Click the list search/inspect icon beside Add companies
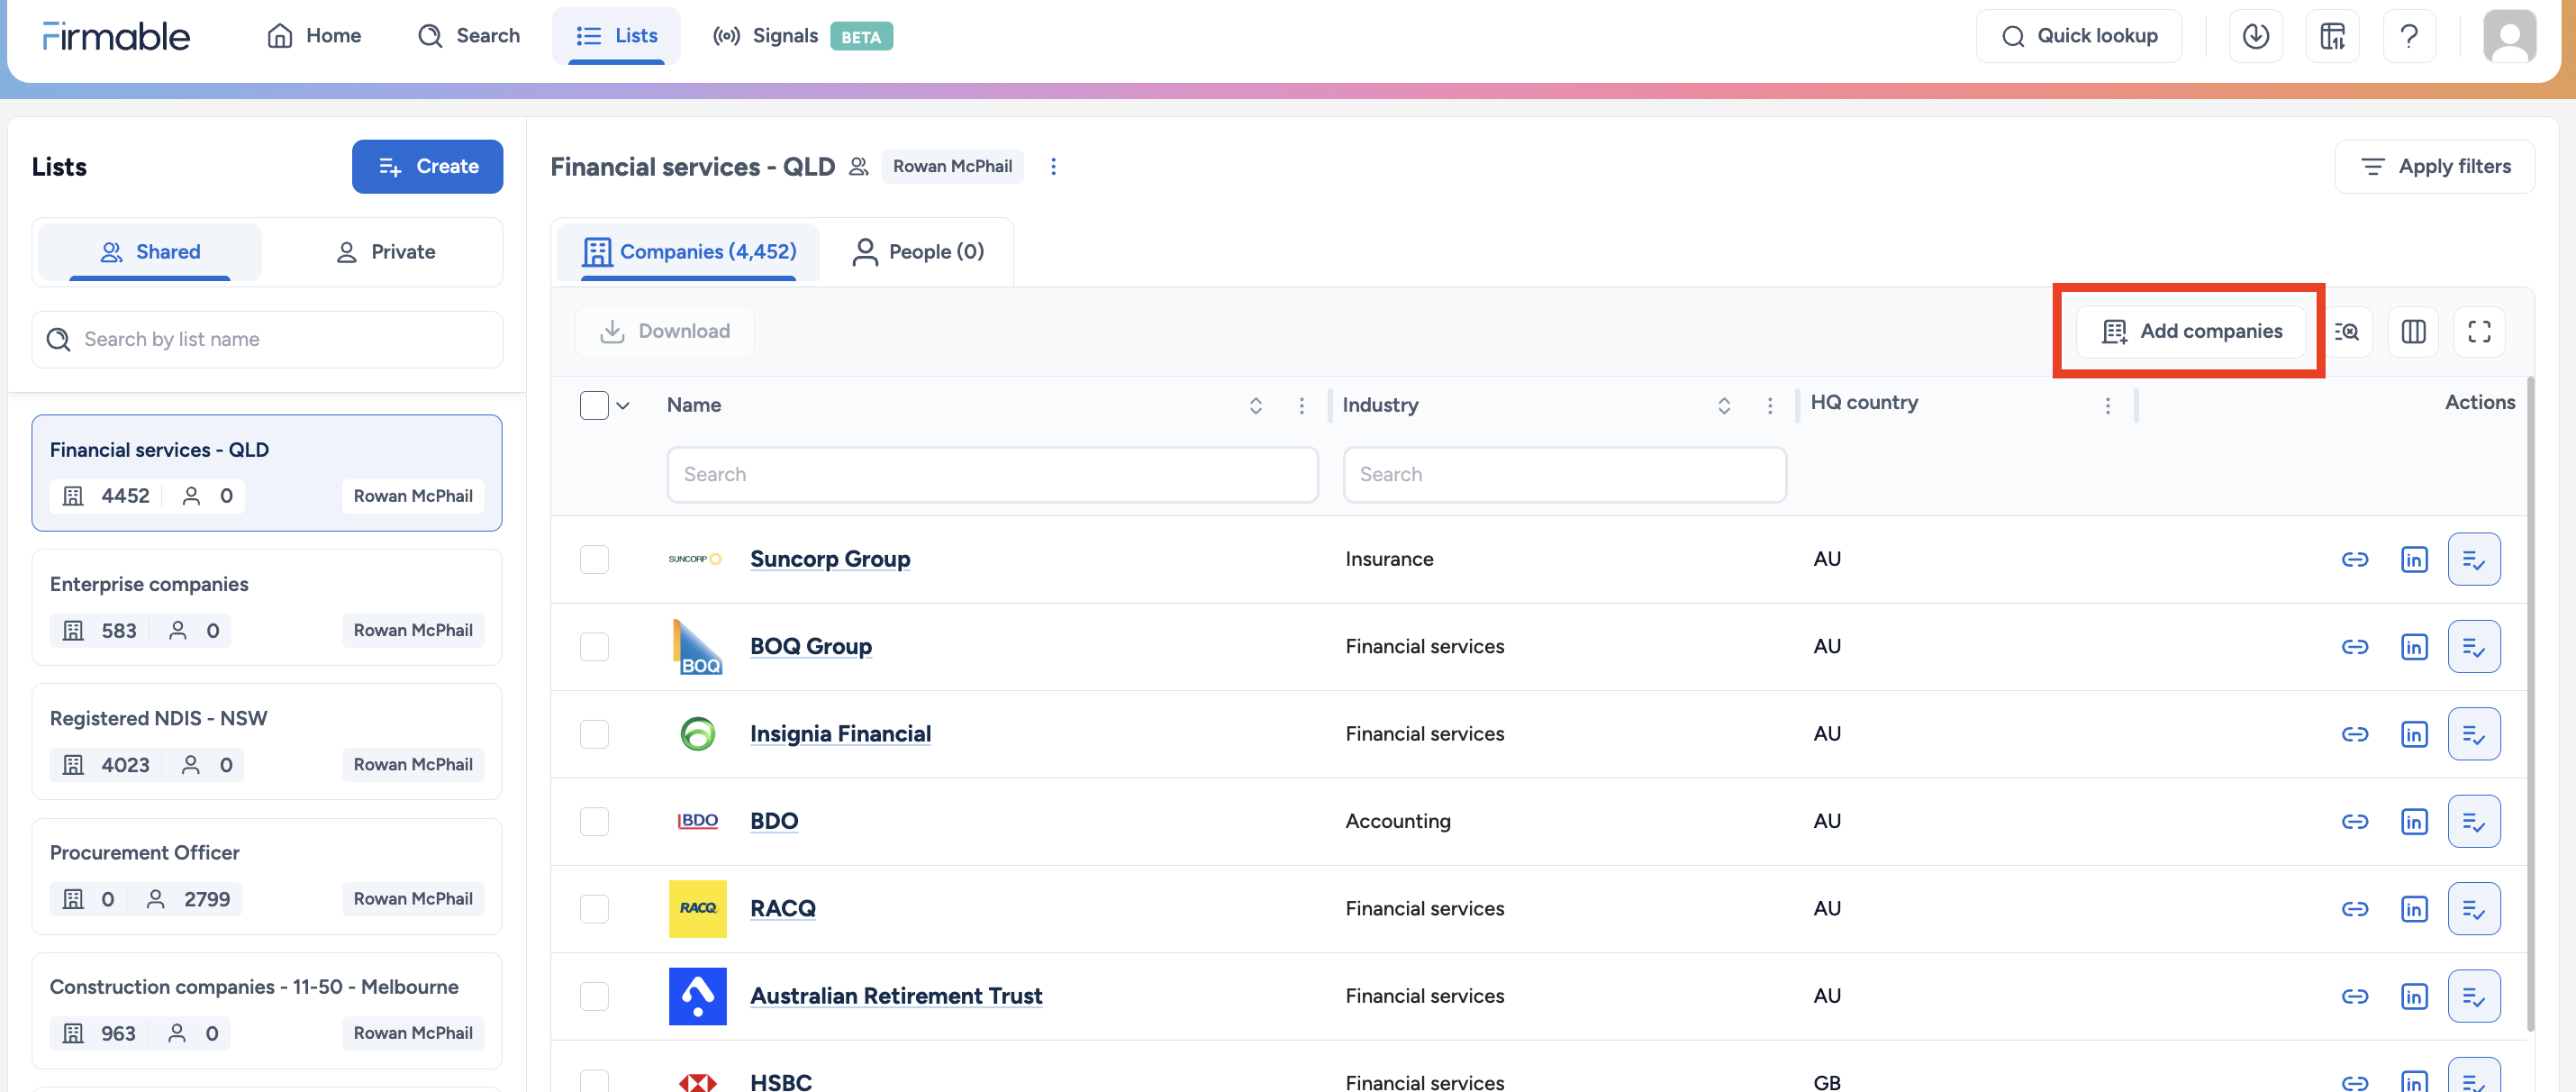The height and width of the screenshot is (1092, 2576). coord(2346,331)
